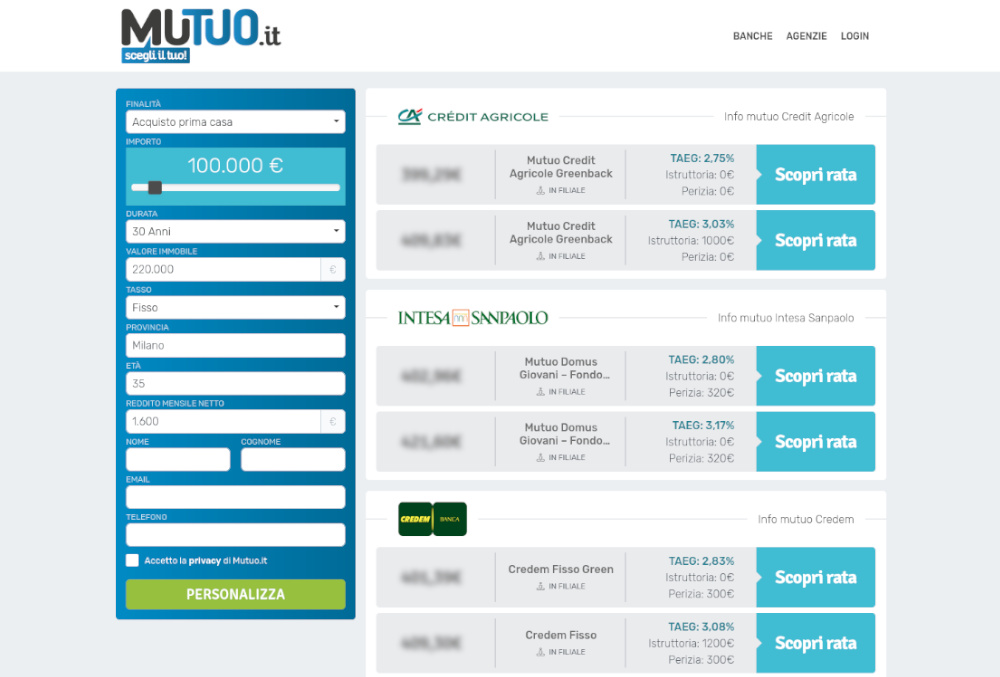Open the Tasso dropdown showing Fisso
The width and height of the screenshot is (1000, 677).
(235, 308)
